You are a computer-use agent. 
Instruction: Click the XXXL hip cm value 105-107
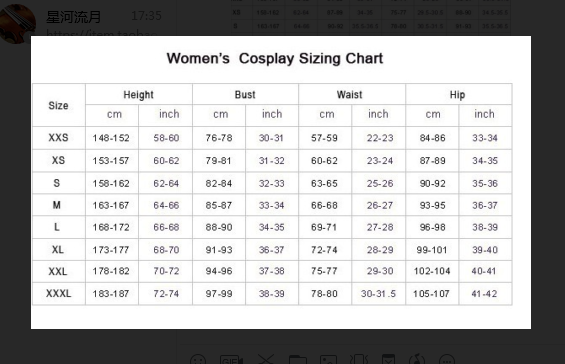[431, 294]
